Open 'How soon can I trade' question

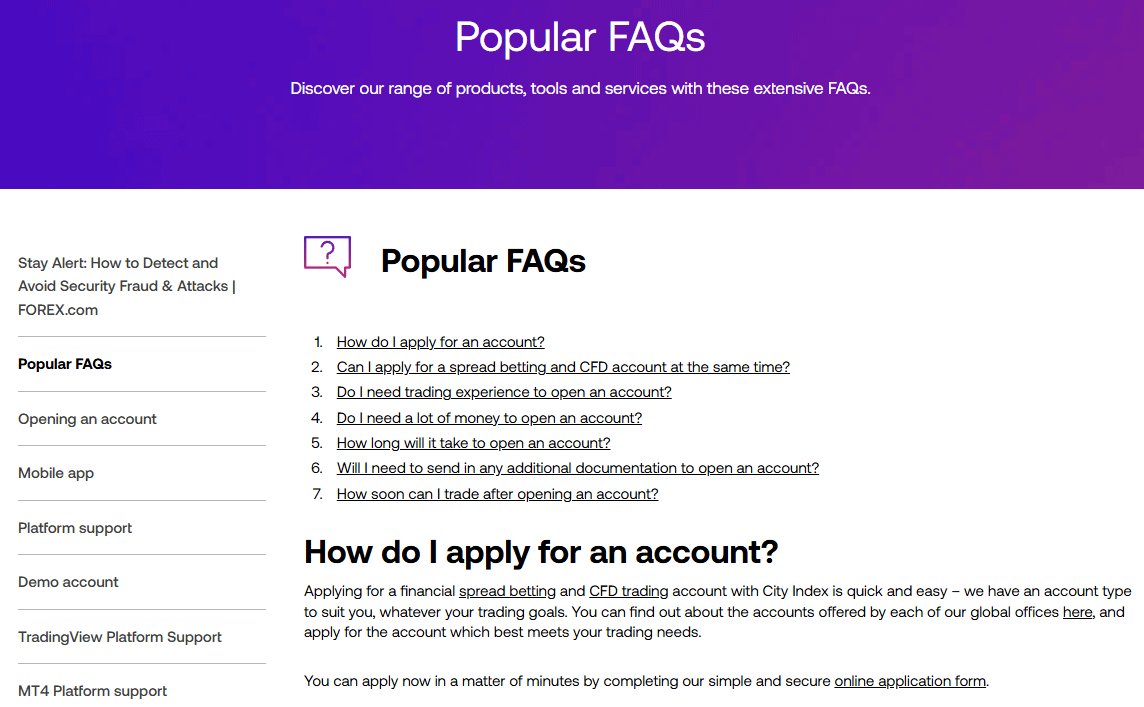[x=497, y=494]
